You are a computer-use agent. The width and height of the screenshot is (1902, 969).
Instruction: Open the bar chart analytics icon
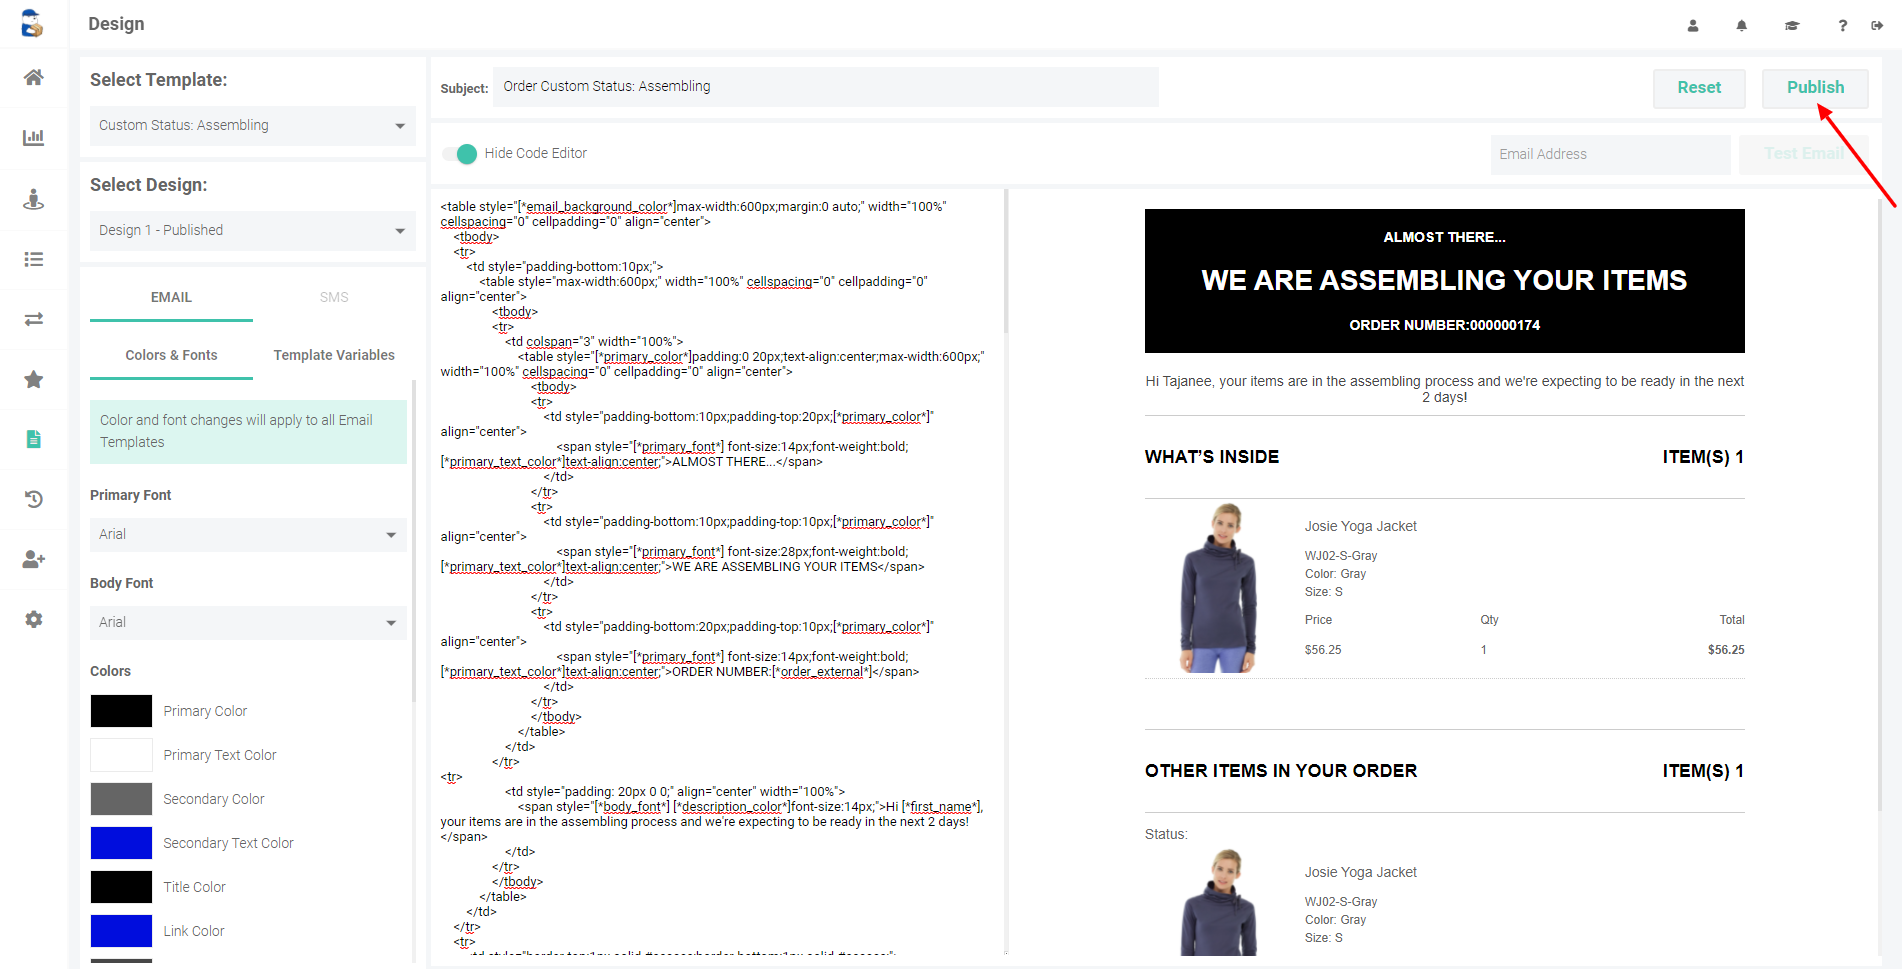pyautogui.click(x=34, y=138)
